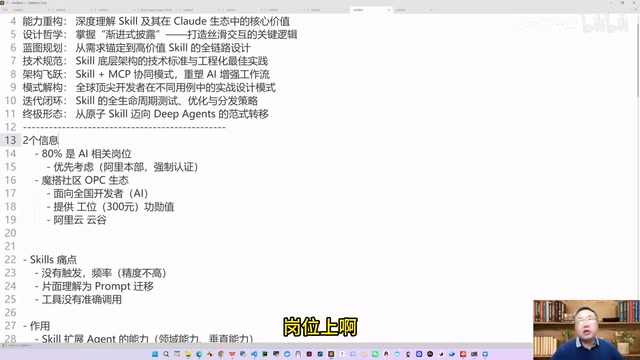Click the line "工具没有准确调用"
Screen dimensions: 640x360
coord(82,300)
